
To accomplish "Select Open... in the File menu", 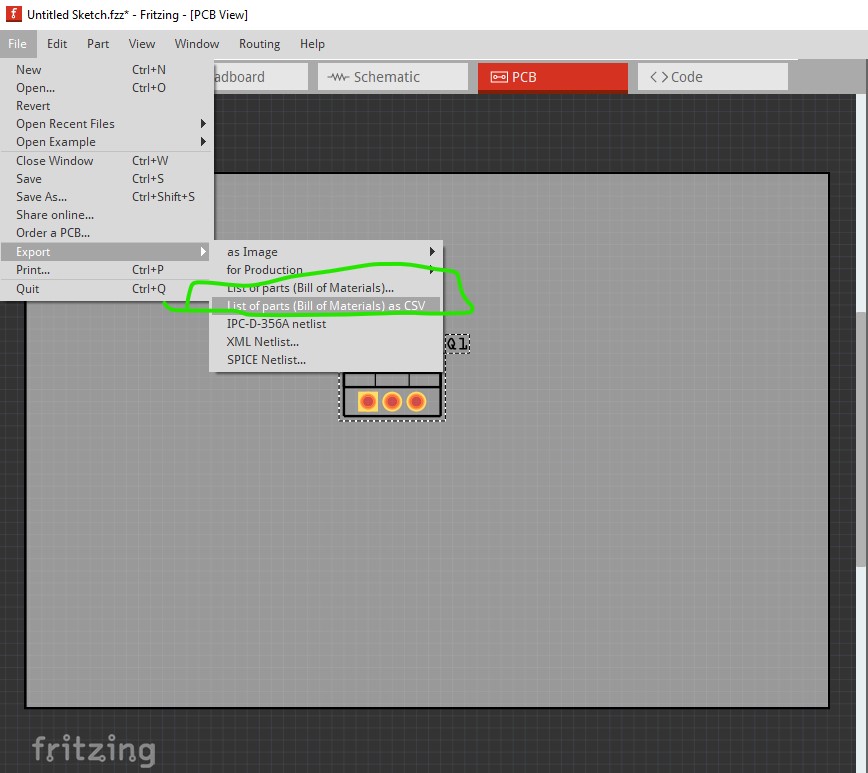I will [106, 87].
